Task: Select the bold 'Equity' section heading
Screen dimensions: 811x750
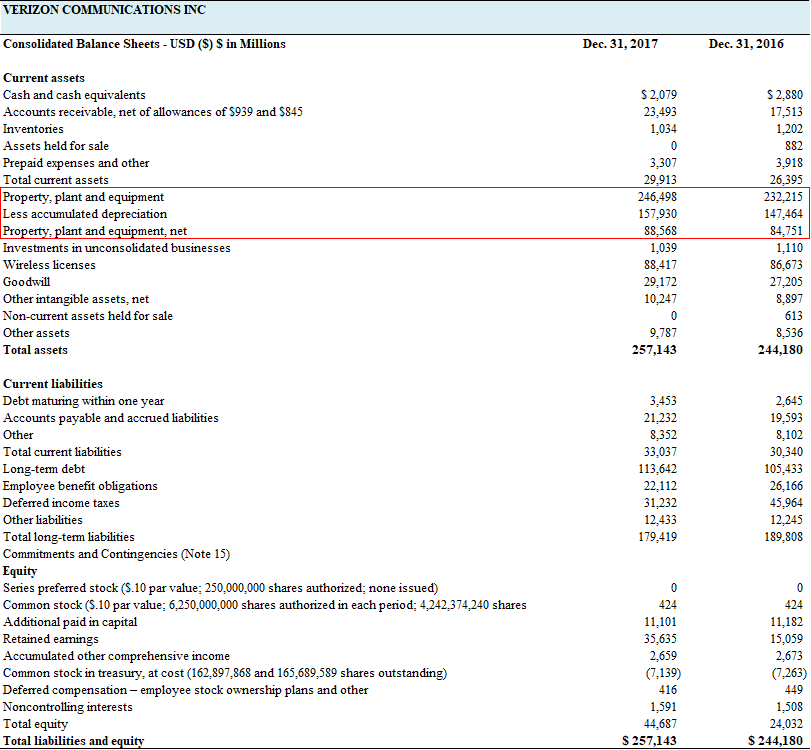Action: 20,572
